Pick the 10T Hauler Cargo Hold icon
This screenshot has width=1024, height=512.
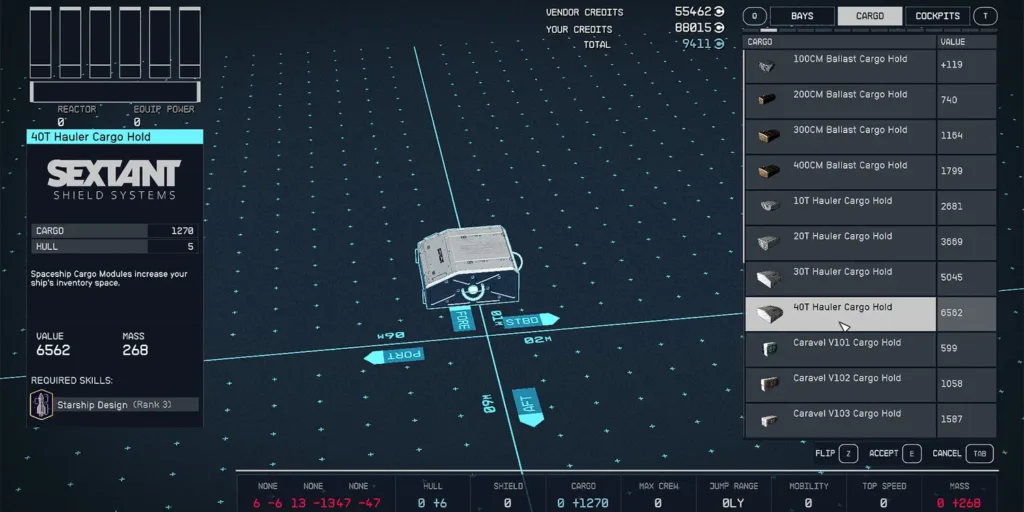(767, 207)
